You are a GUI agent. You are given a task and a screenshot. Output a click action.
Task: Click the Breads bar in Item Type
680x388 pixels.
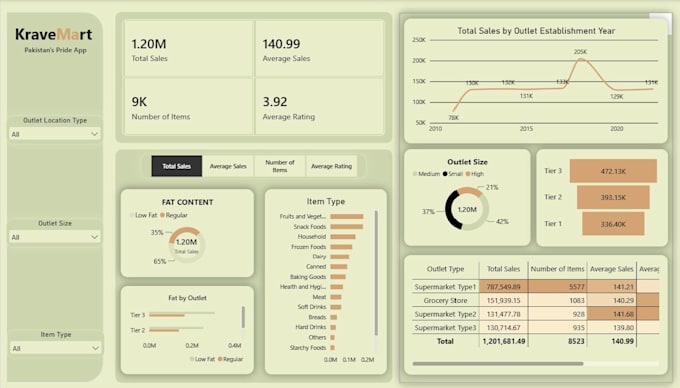333,317
